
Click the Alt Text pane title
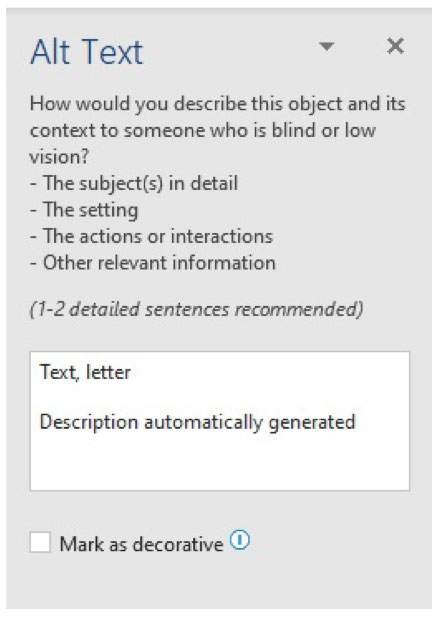pos(87,52)
